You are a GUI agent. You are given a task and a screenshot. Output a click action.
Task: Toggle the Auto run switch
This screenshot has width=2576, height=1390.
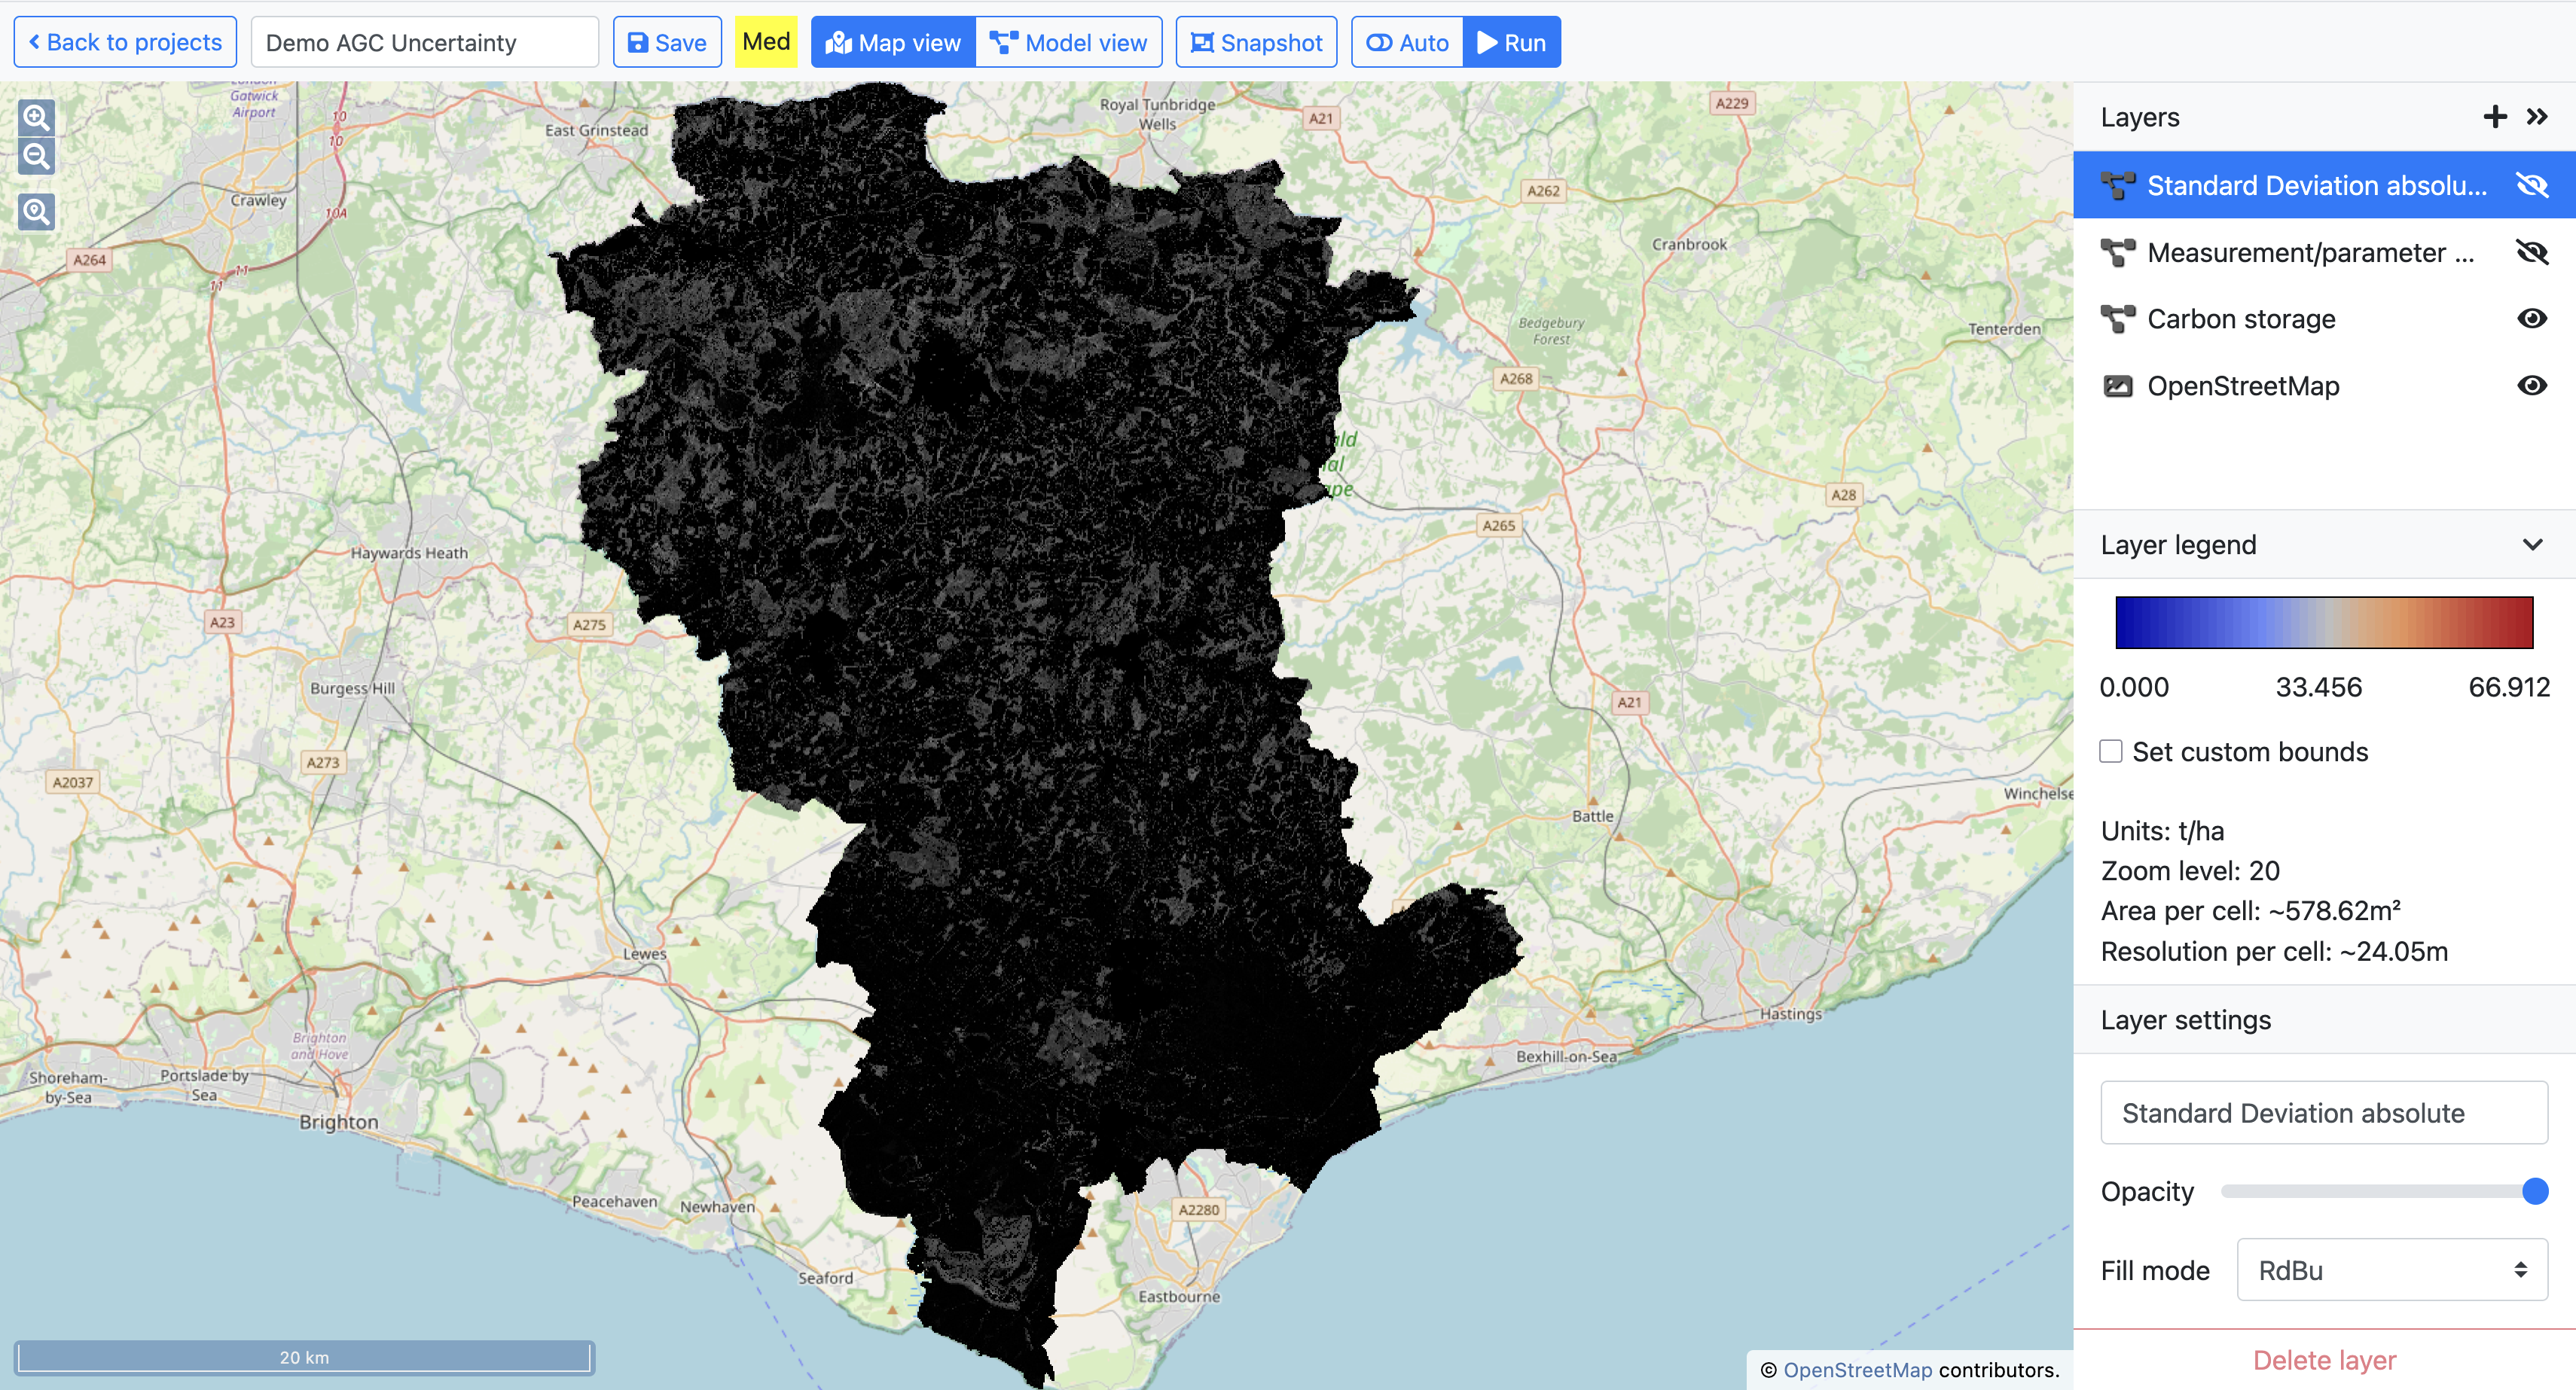pyautogui.click(x=1407, y=43)
